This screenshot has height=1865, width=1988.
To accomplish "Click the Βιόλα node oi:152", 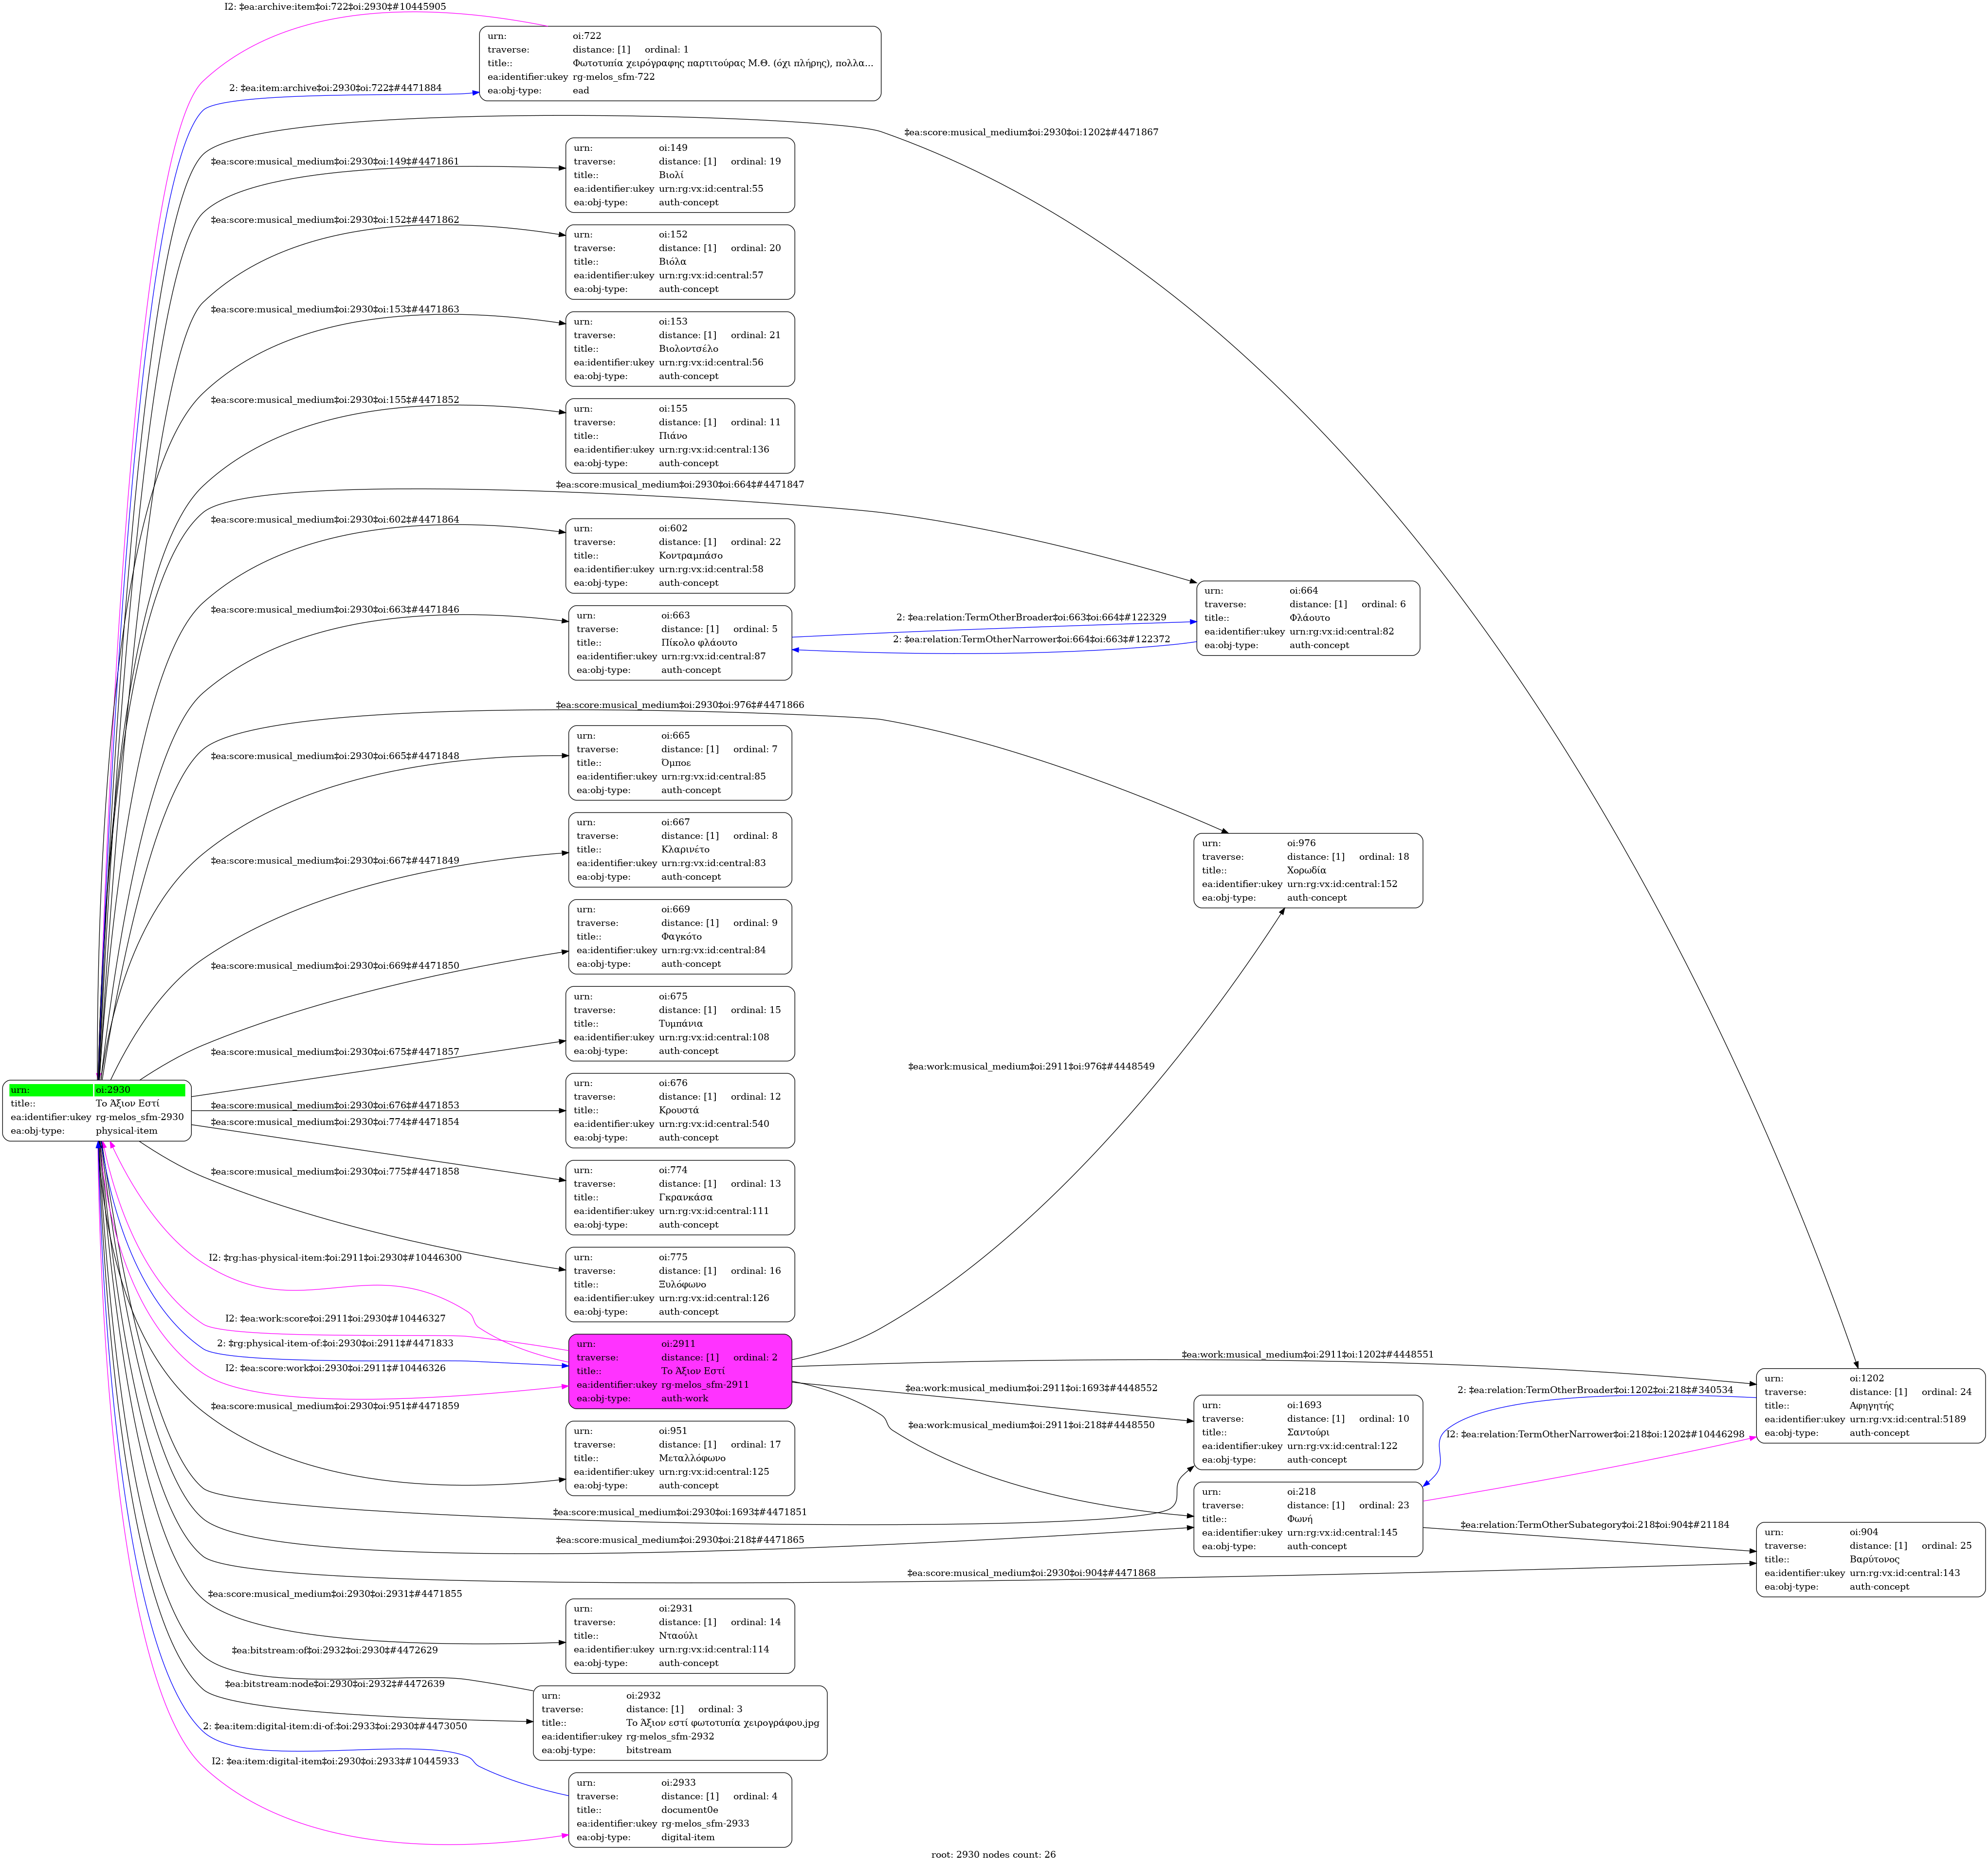I will coord(680,262).
